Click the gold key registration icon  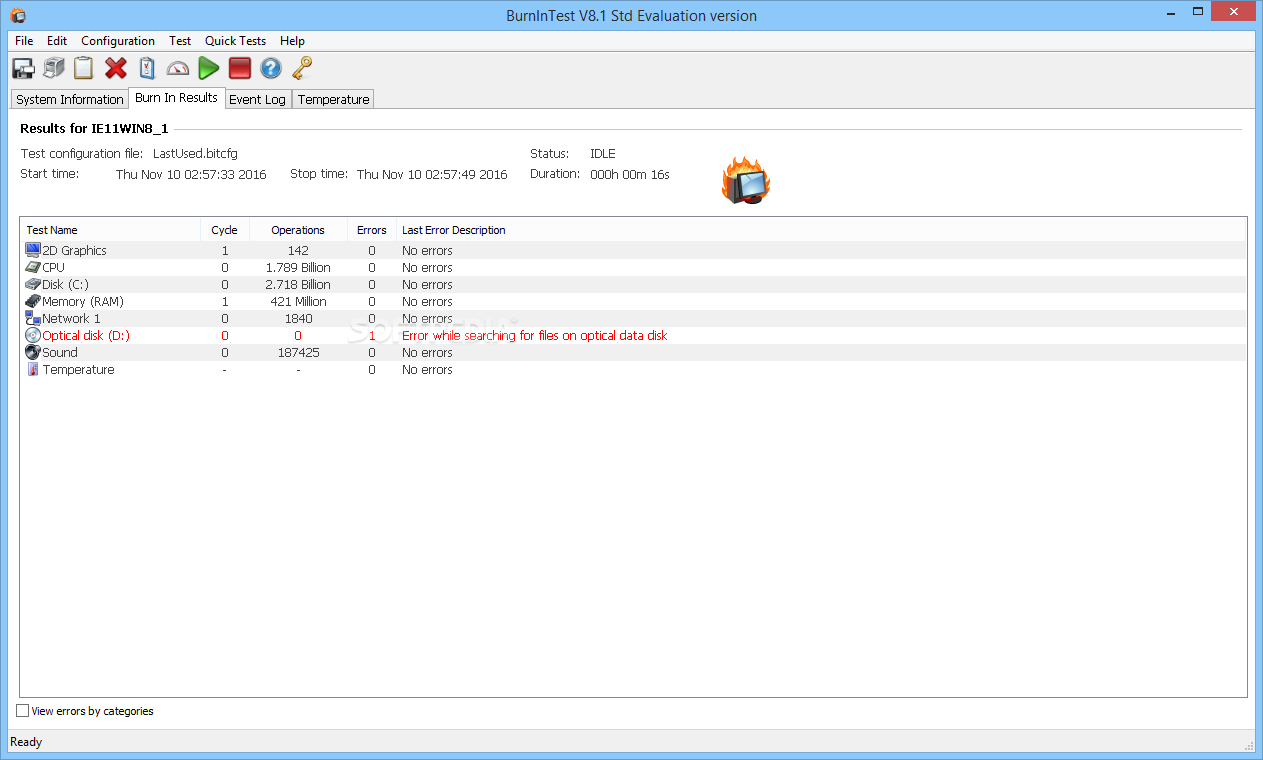(x=302, y=68)
